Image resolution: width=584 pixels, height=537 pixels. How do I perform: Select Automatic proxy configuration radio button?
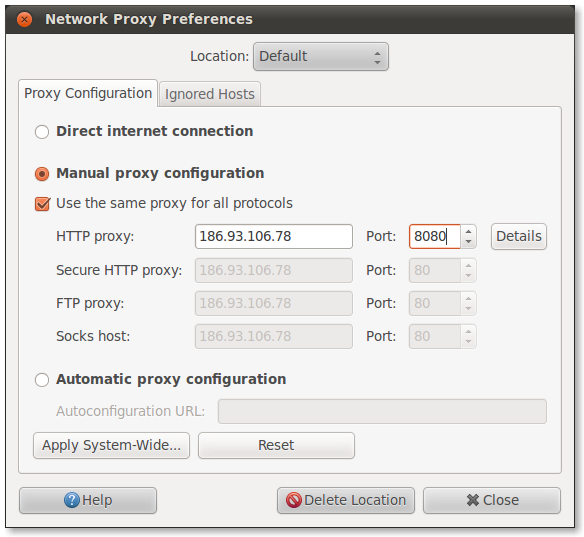click(x=42, y=380)
